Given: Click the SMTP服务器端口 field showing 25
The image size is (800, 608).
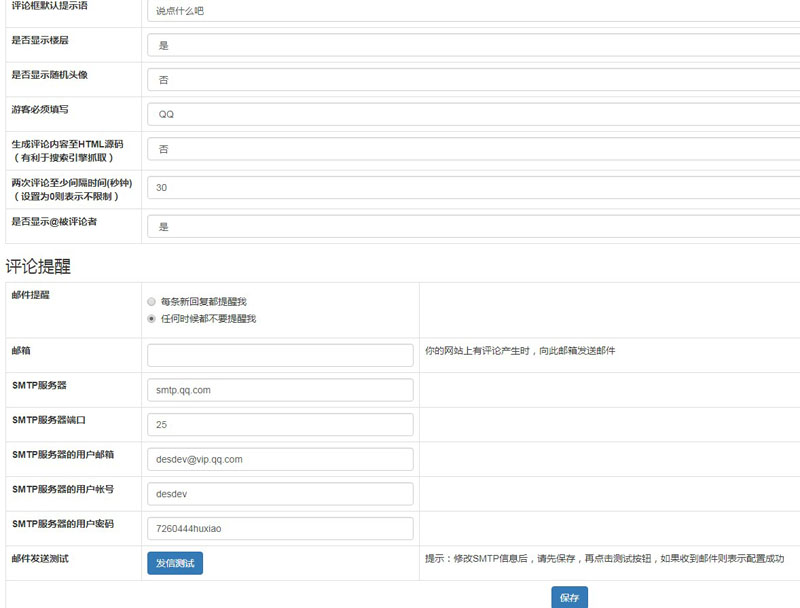Looking at the screenshot, I should point(280,424).
